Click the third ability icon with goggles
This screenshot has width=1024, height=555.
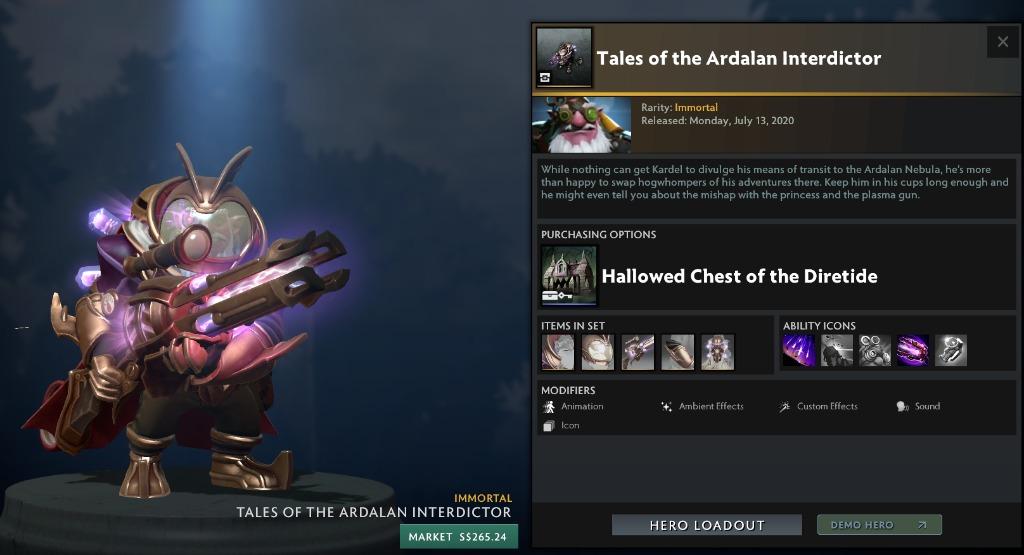pyautogui.click(x=874, y=351)
